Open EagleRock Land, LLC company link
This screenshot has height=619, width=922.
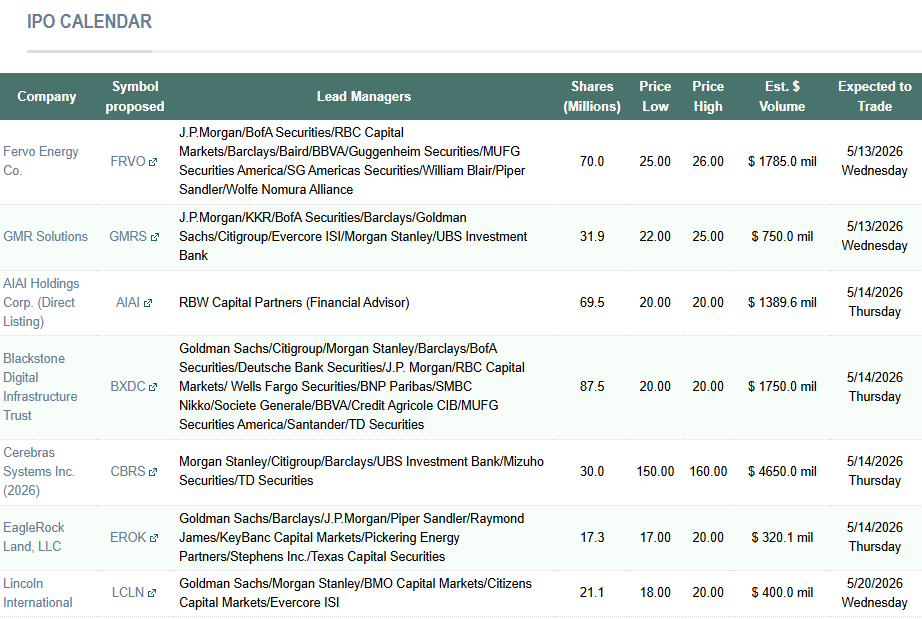(34, 537)
